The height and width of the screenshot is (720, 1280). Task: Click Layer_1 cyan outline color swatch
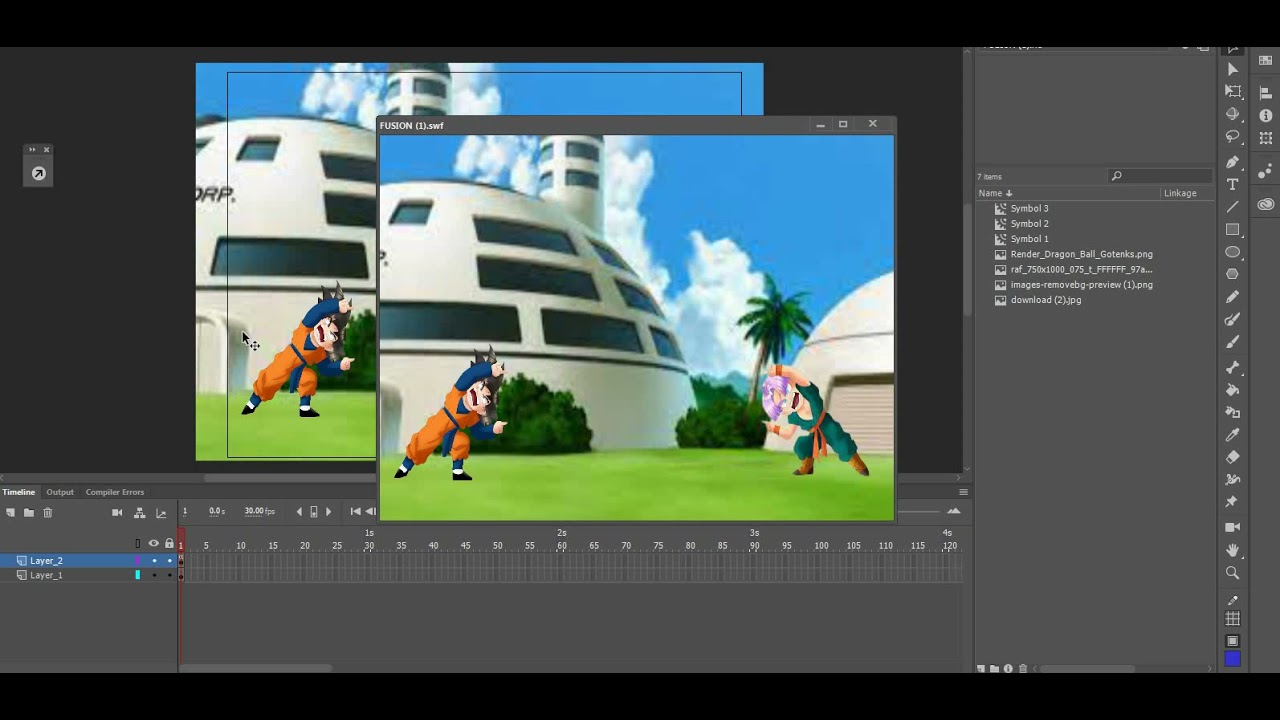pyautogui.click(x=138, y=576)
